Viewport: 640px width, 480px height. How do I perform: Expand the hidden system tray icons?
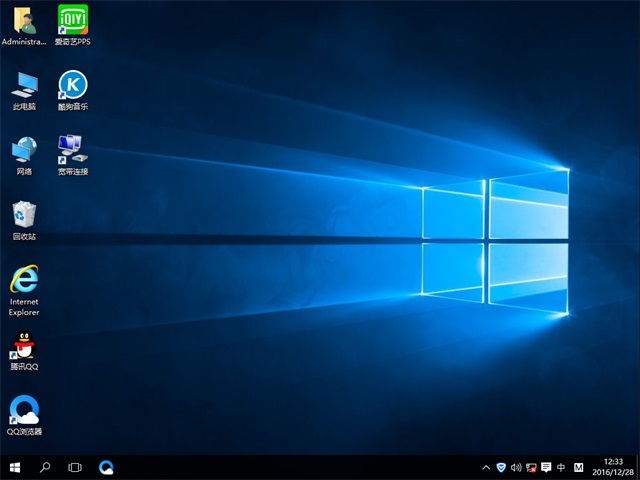coord(486,467)
